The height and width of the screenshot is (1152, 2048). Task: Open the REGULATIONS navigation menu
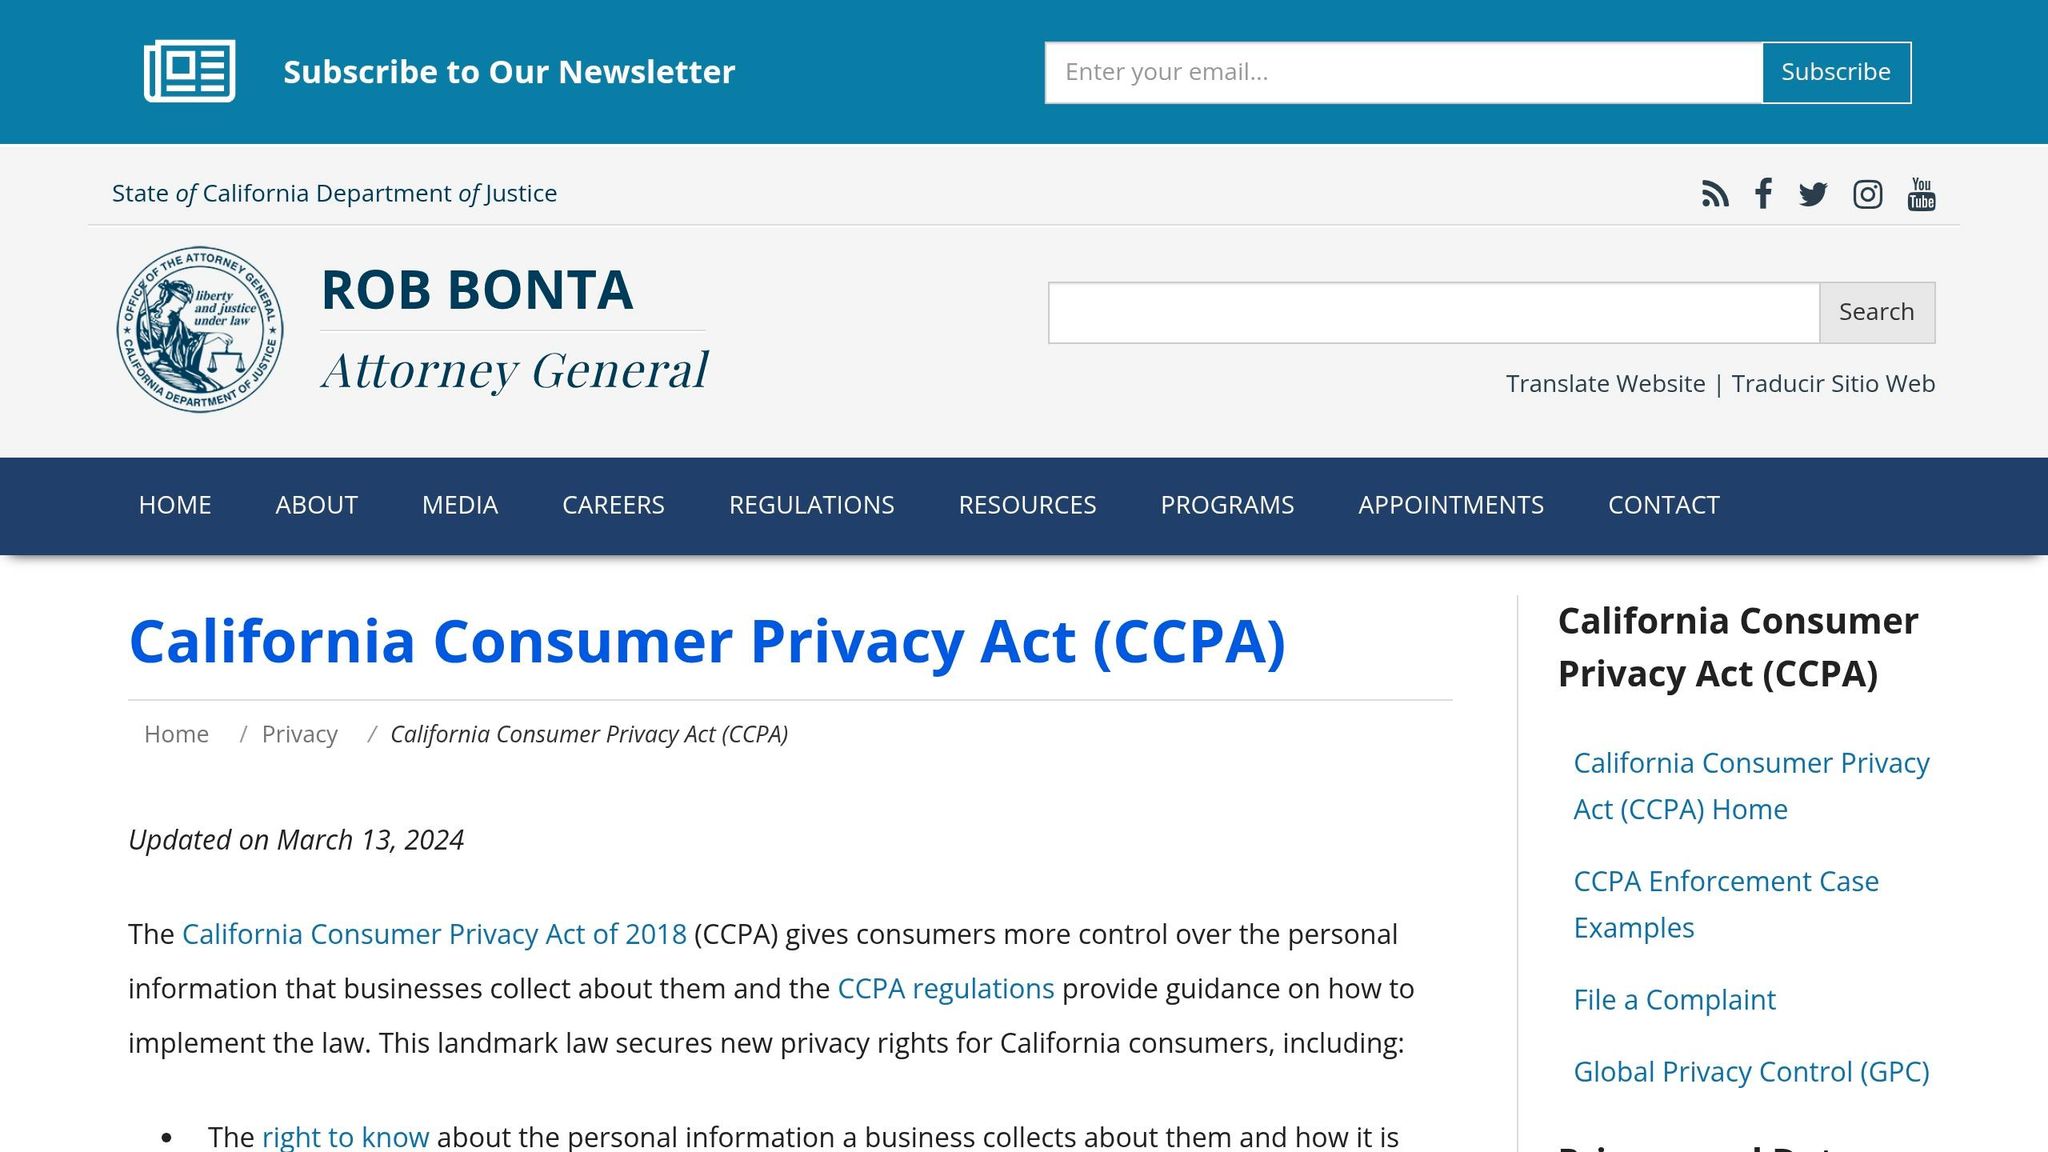point(812,505)
